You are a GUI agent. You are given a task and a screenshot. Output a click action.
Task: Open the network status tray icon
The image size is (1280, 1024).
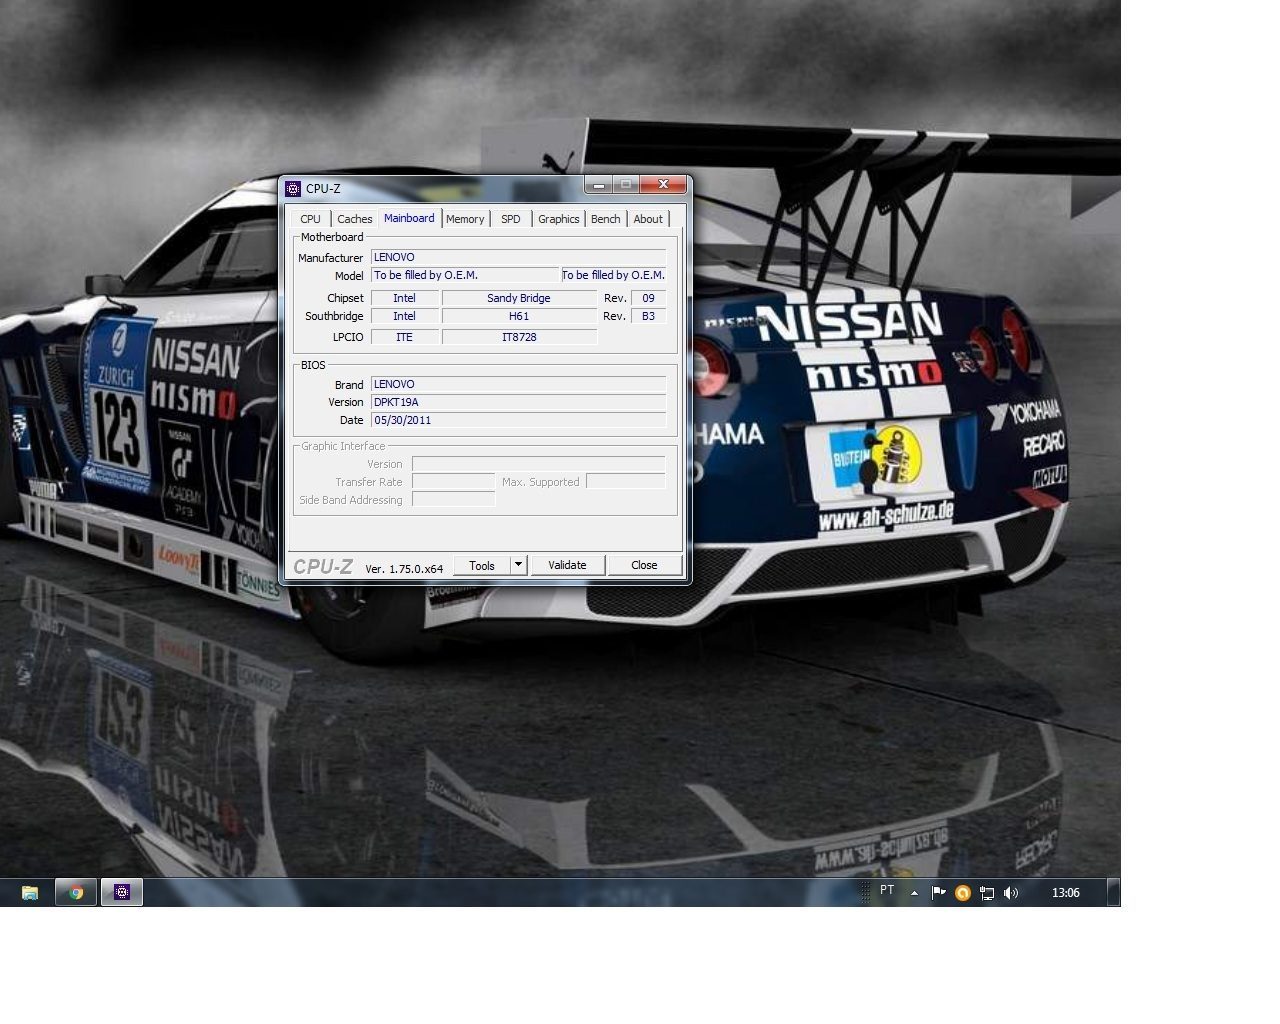[987, 893]
